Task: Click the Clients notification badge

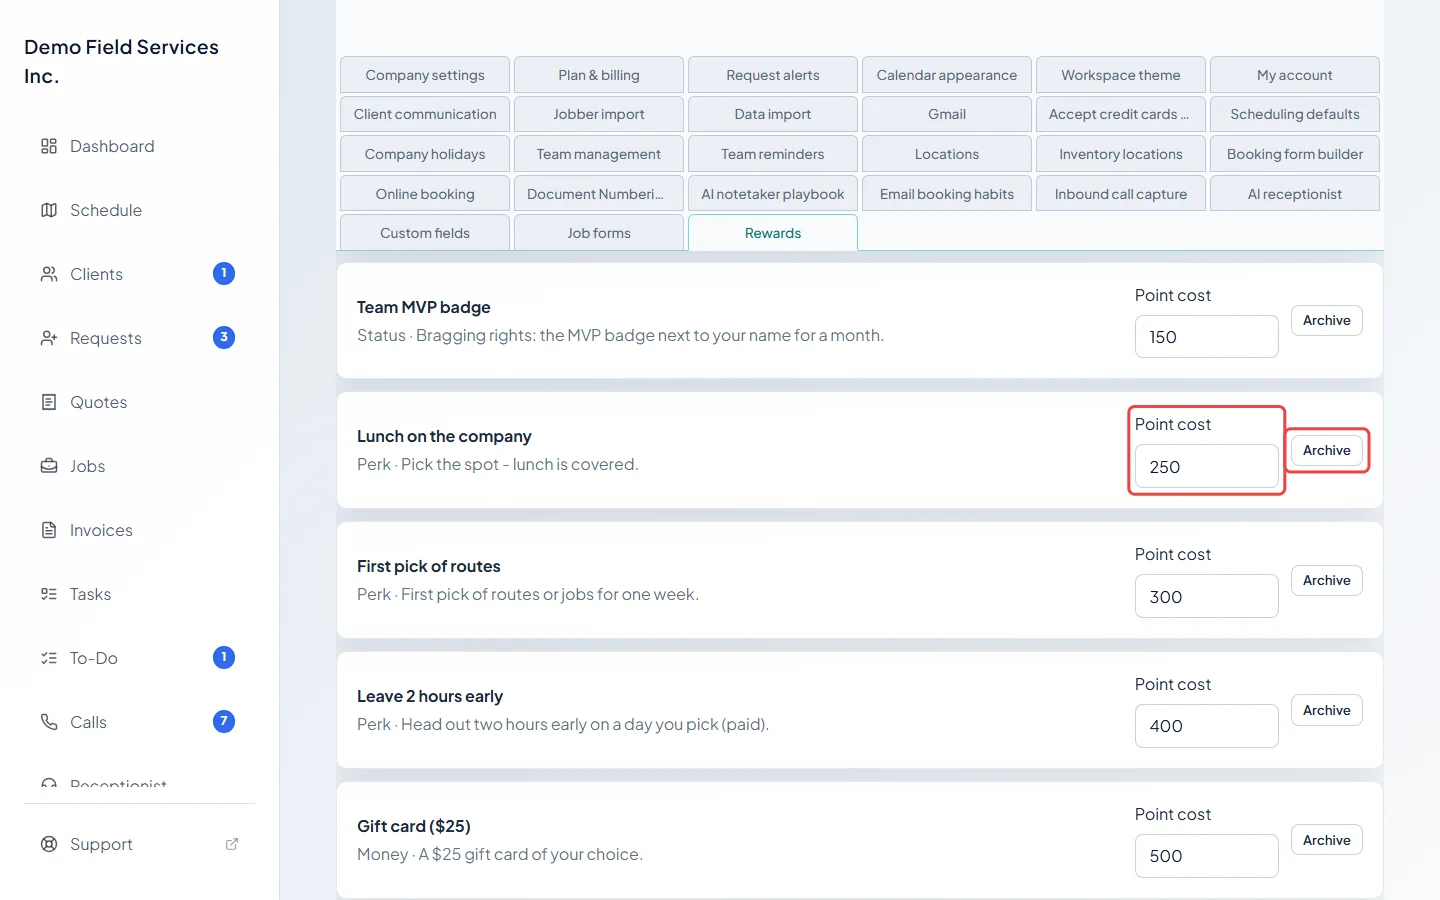Action: (224, 273)
